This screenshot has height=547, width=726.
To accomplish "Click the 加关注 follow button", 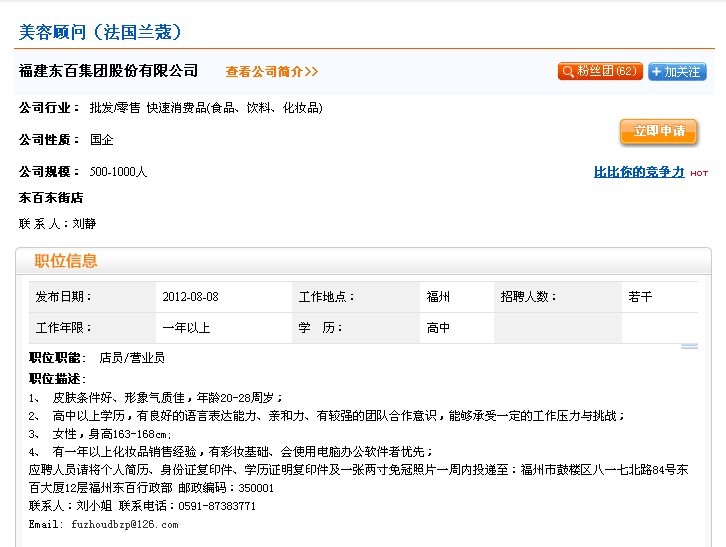I will [677, 72].
